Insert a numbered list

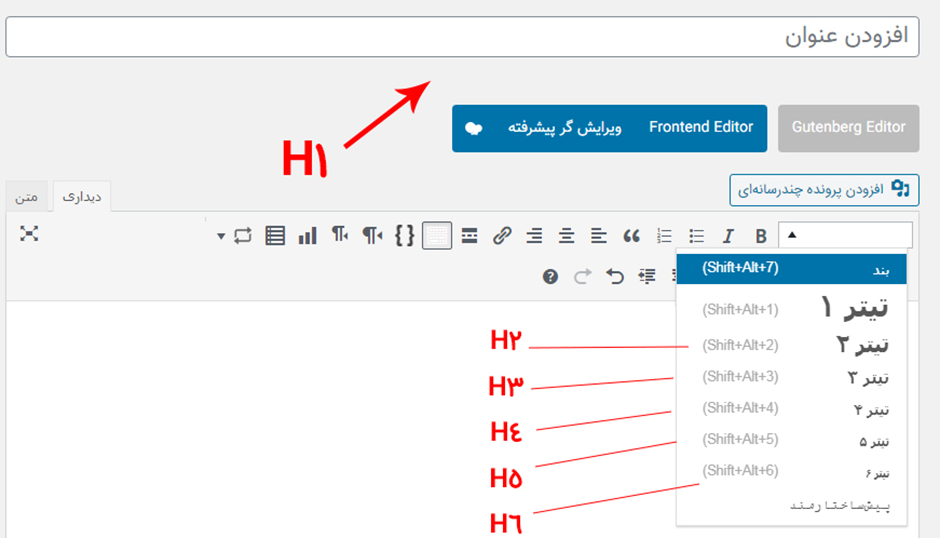point(664,236)
